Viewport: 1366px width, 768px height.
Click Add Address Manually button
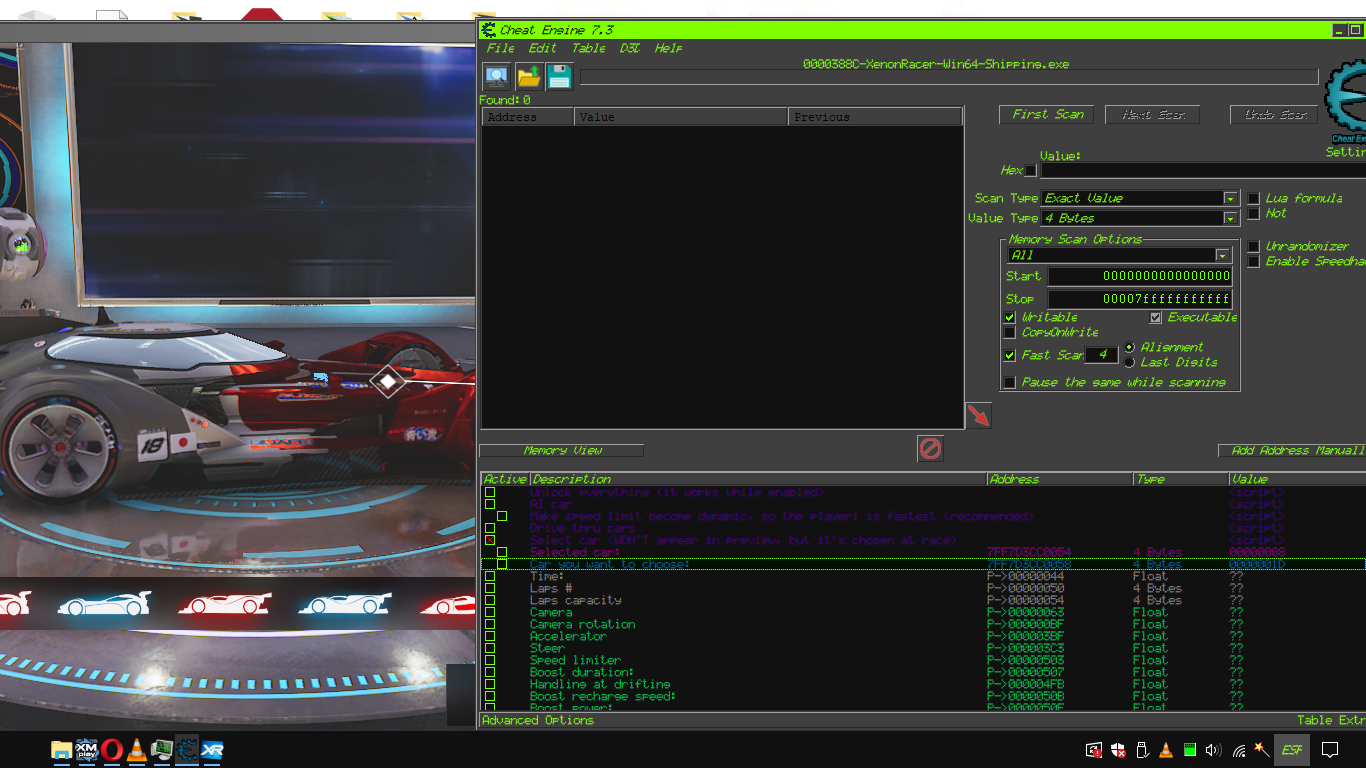1292,451
